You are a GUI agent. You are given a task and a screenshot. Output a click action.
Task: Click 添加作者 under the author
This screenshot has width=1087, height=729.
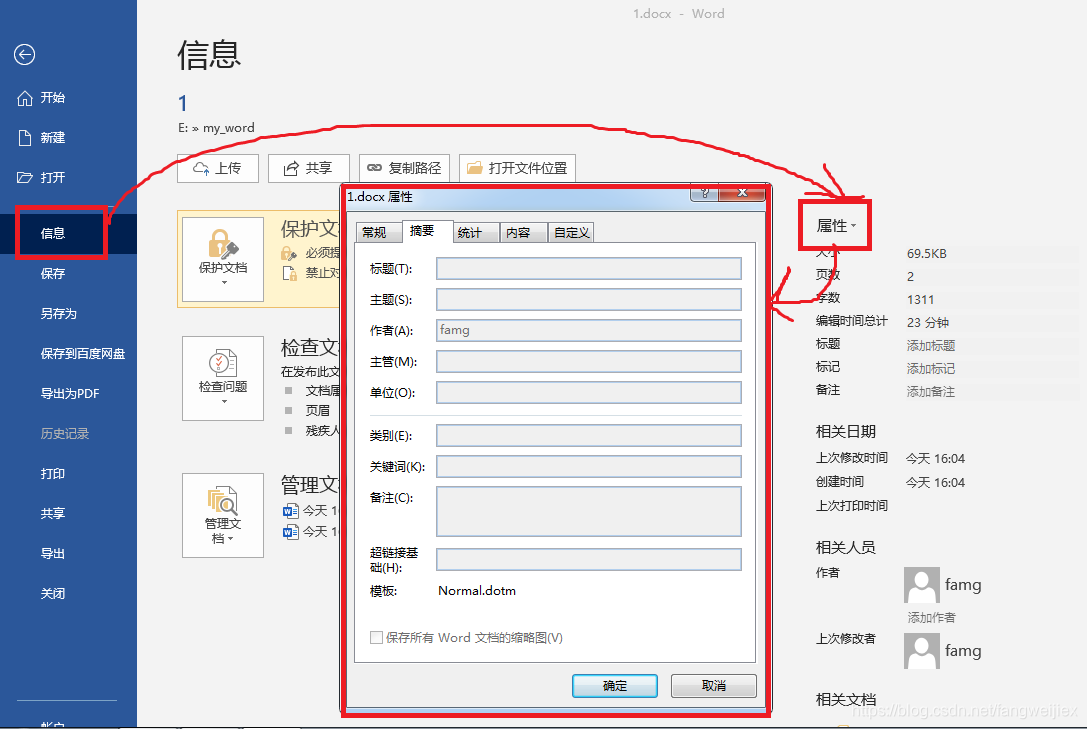tap(931, 617)
